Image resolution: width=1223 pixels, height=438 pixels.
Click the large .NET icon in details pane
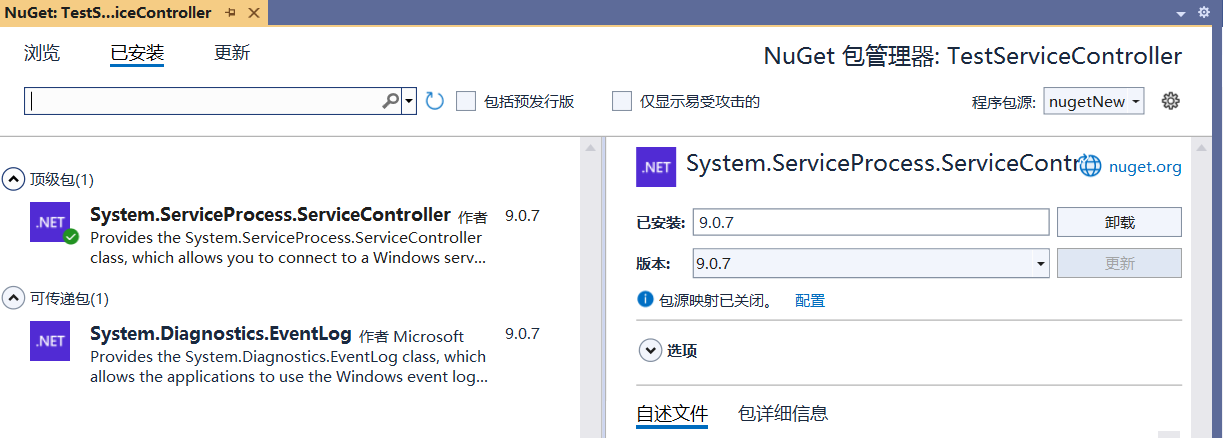(656, 166)
